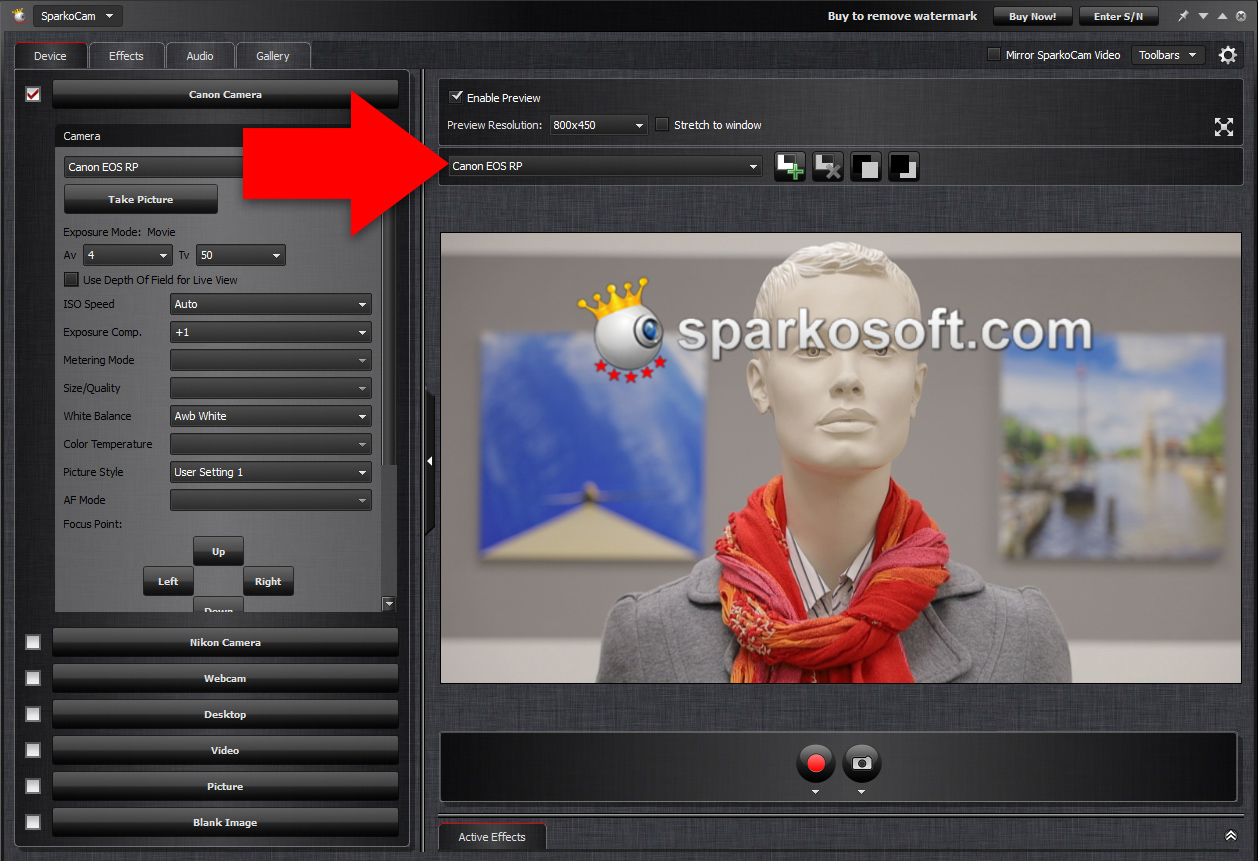Switch to the Gallery tab
1258x861 pixels.
pyautogui.click(x=273, y=56)
